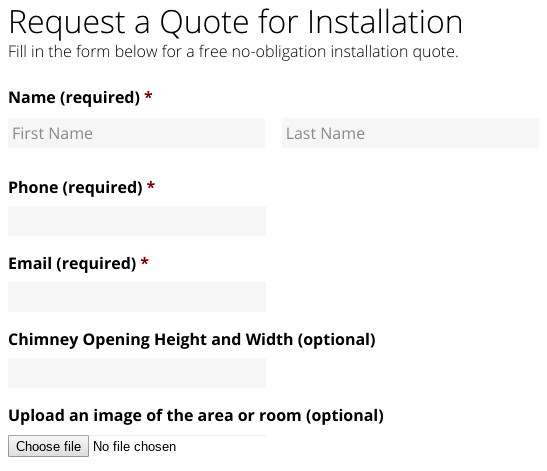This screenshot has width=547, height=471.
Task: Click the 'Email (required)' field label
Action: tap(72, 264)
